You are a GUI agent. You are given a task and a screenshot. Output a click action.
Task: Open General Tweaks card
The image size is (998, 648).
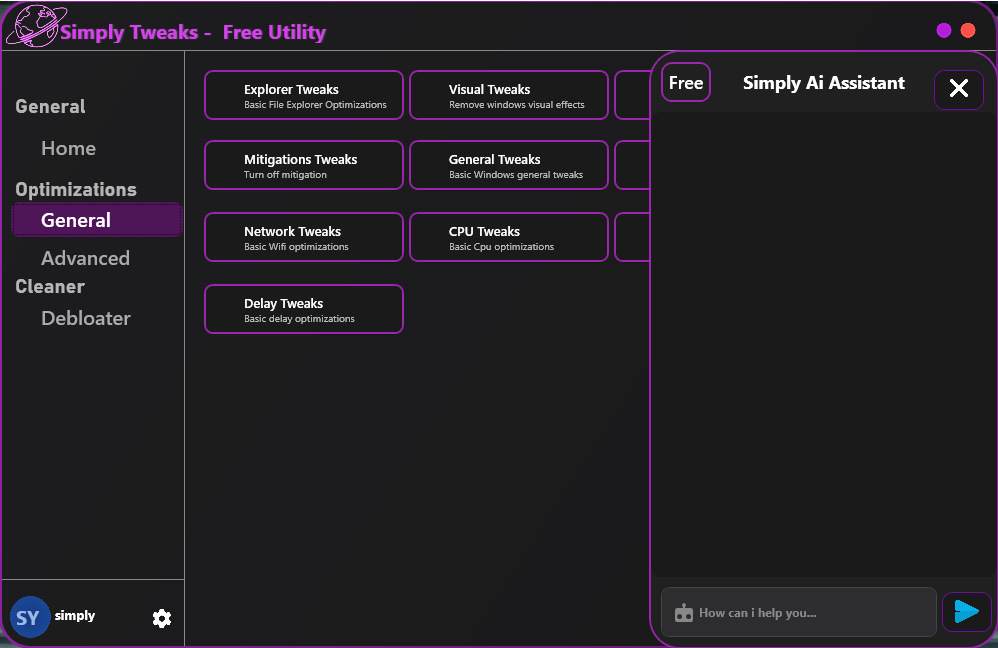pyautogui.click(x=509, y=165)
